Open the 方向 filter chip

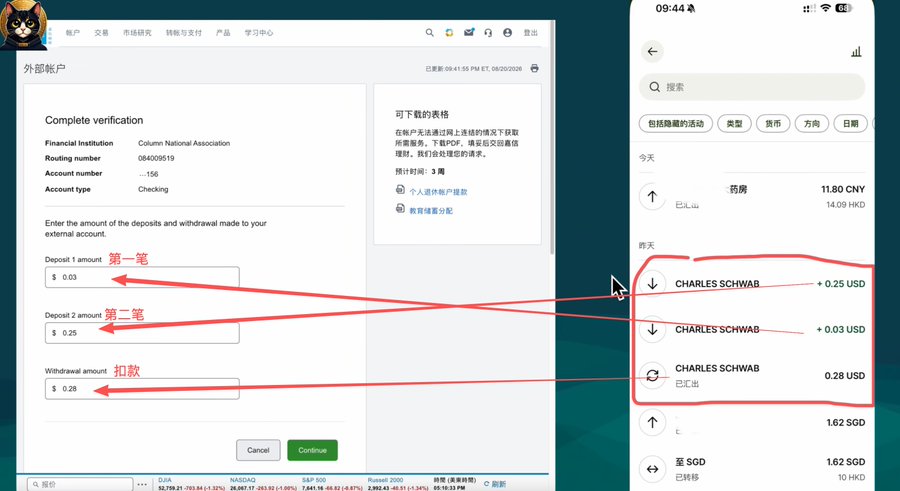tap(812, 123)
